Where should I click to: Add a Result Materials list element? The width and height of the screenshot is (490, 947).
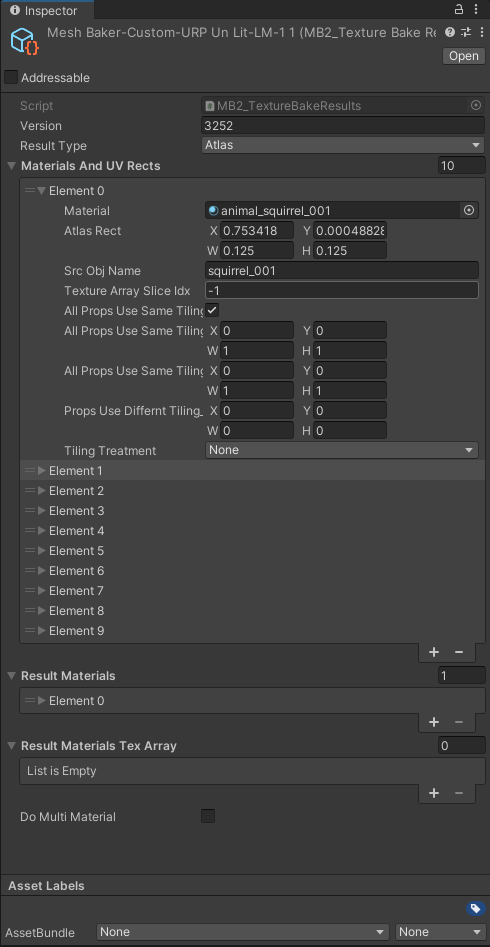click(x=434, y=722)
